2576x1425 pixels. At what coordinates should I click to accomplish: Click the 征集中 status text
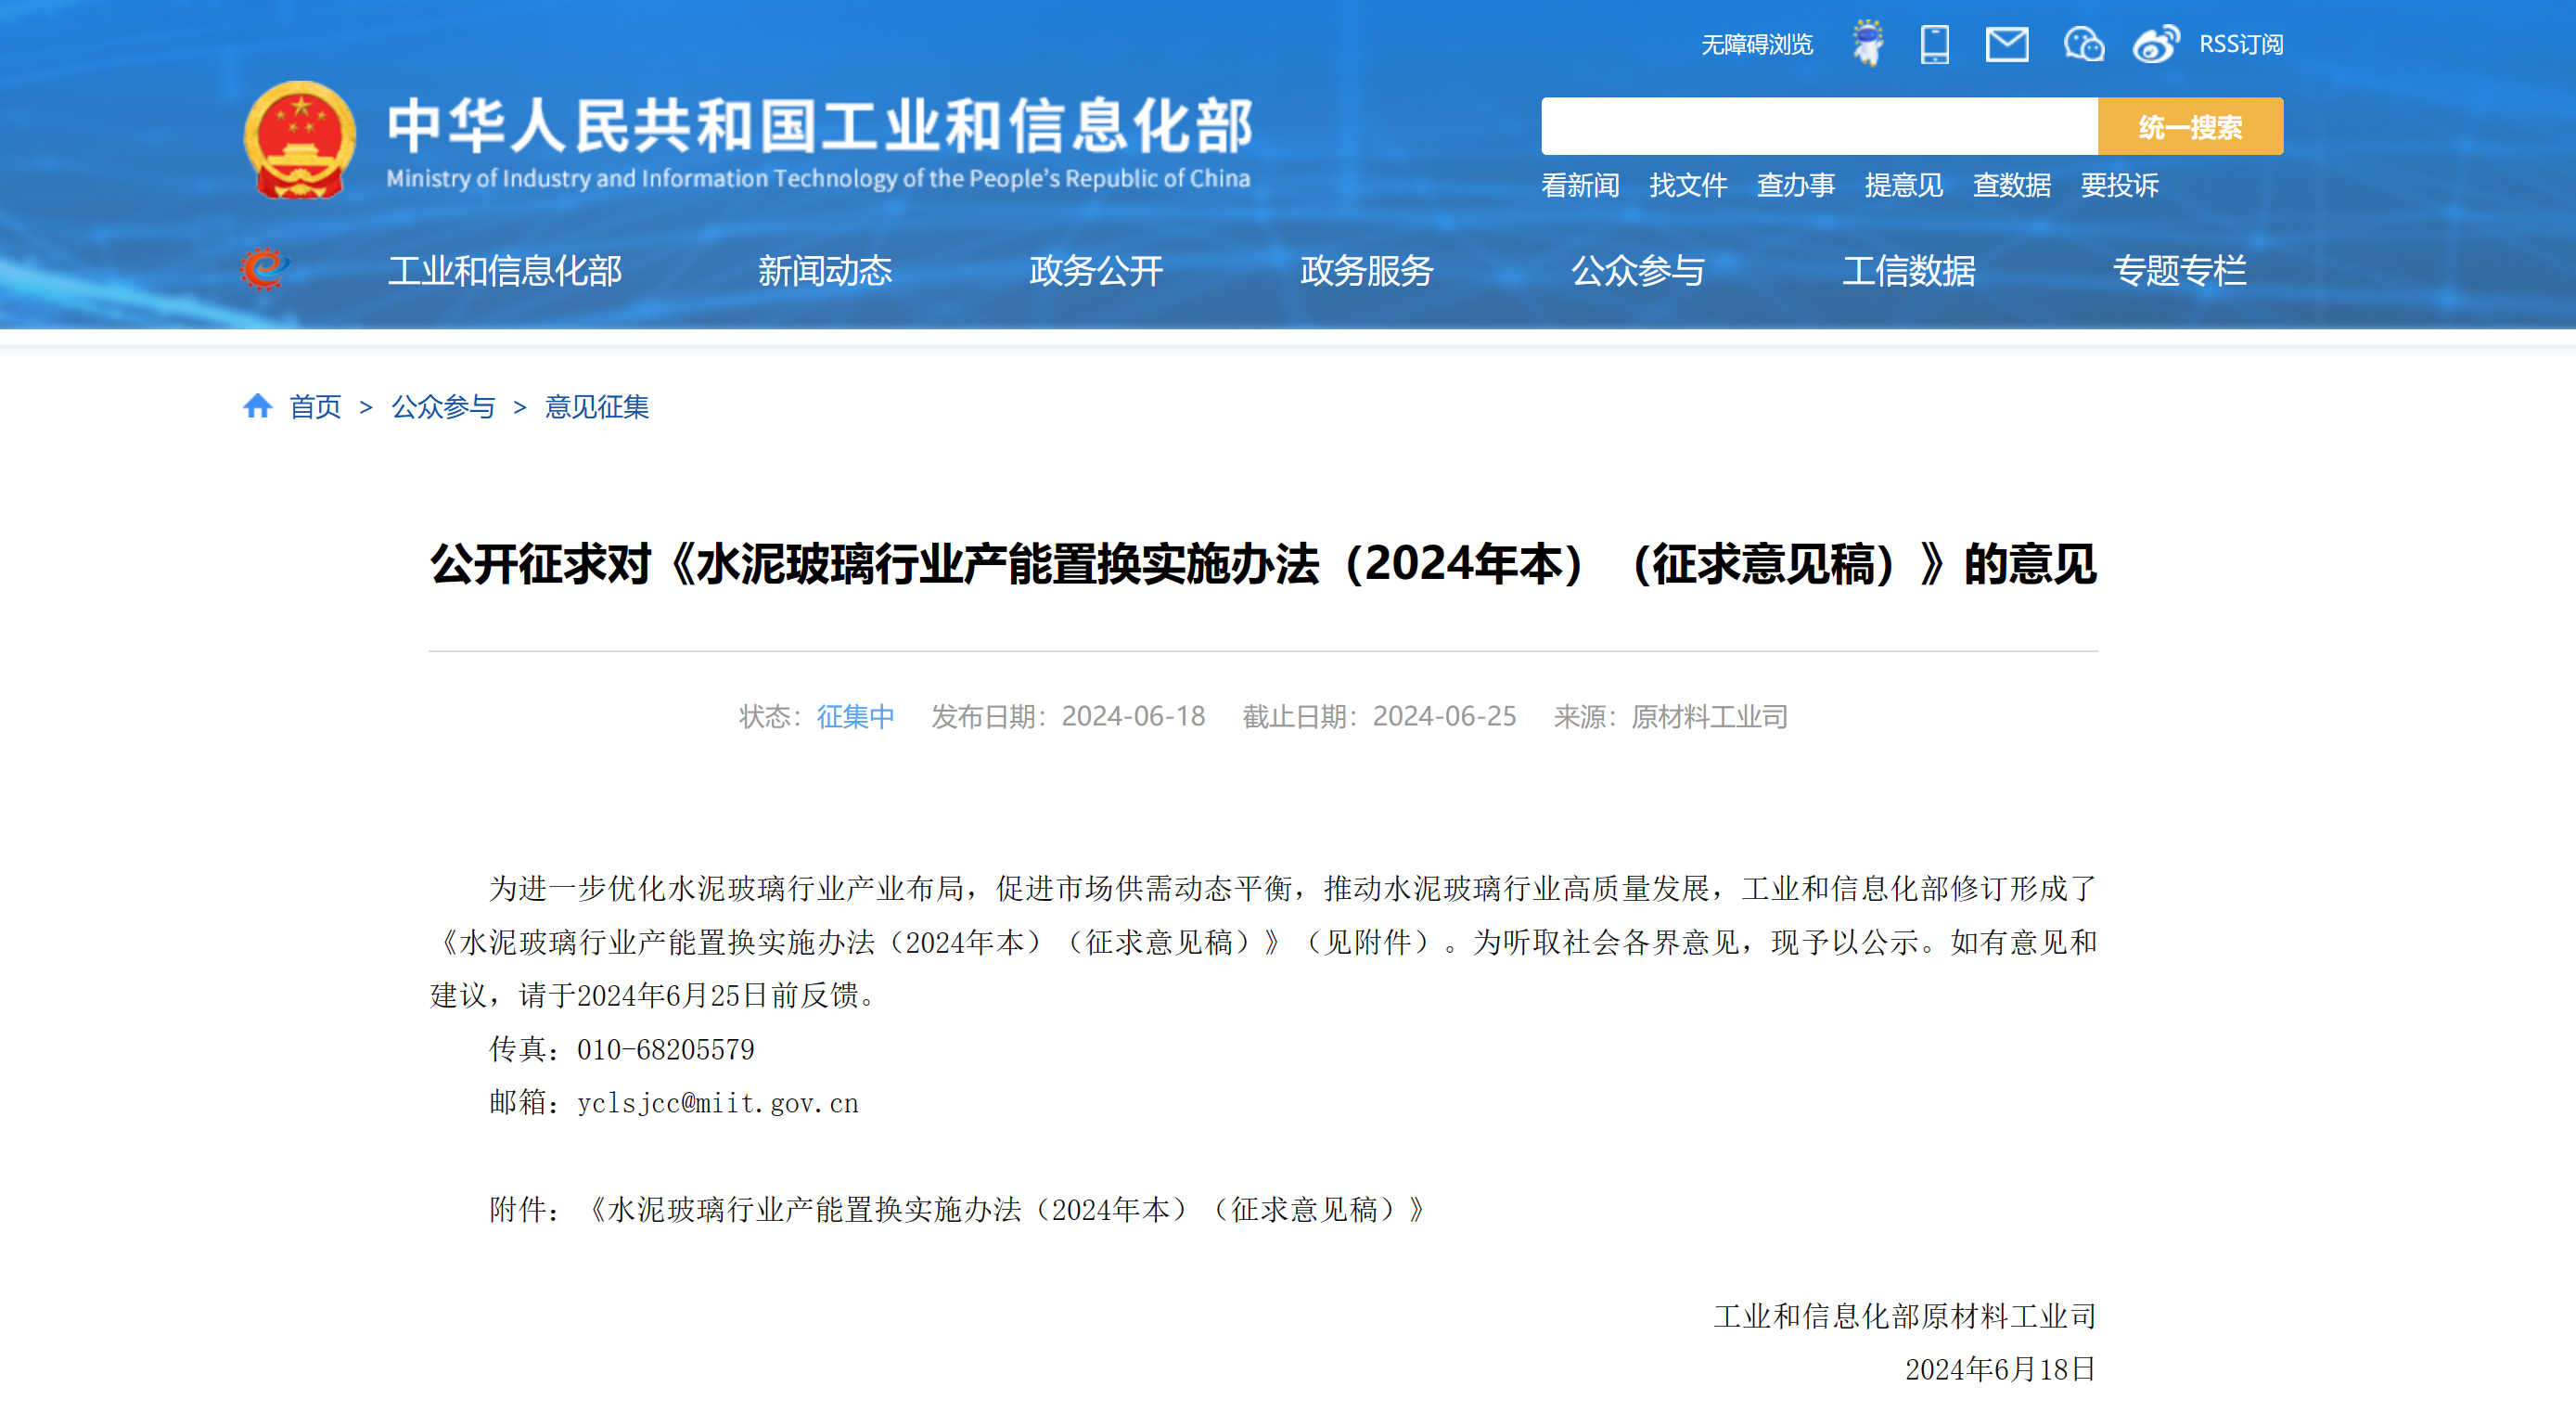coord(856,716)
